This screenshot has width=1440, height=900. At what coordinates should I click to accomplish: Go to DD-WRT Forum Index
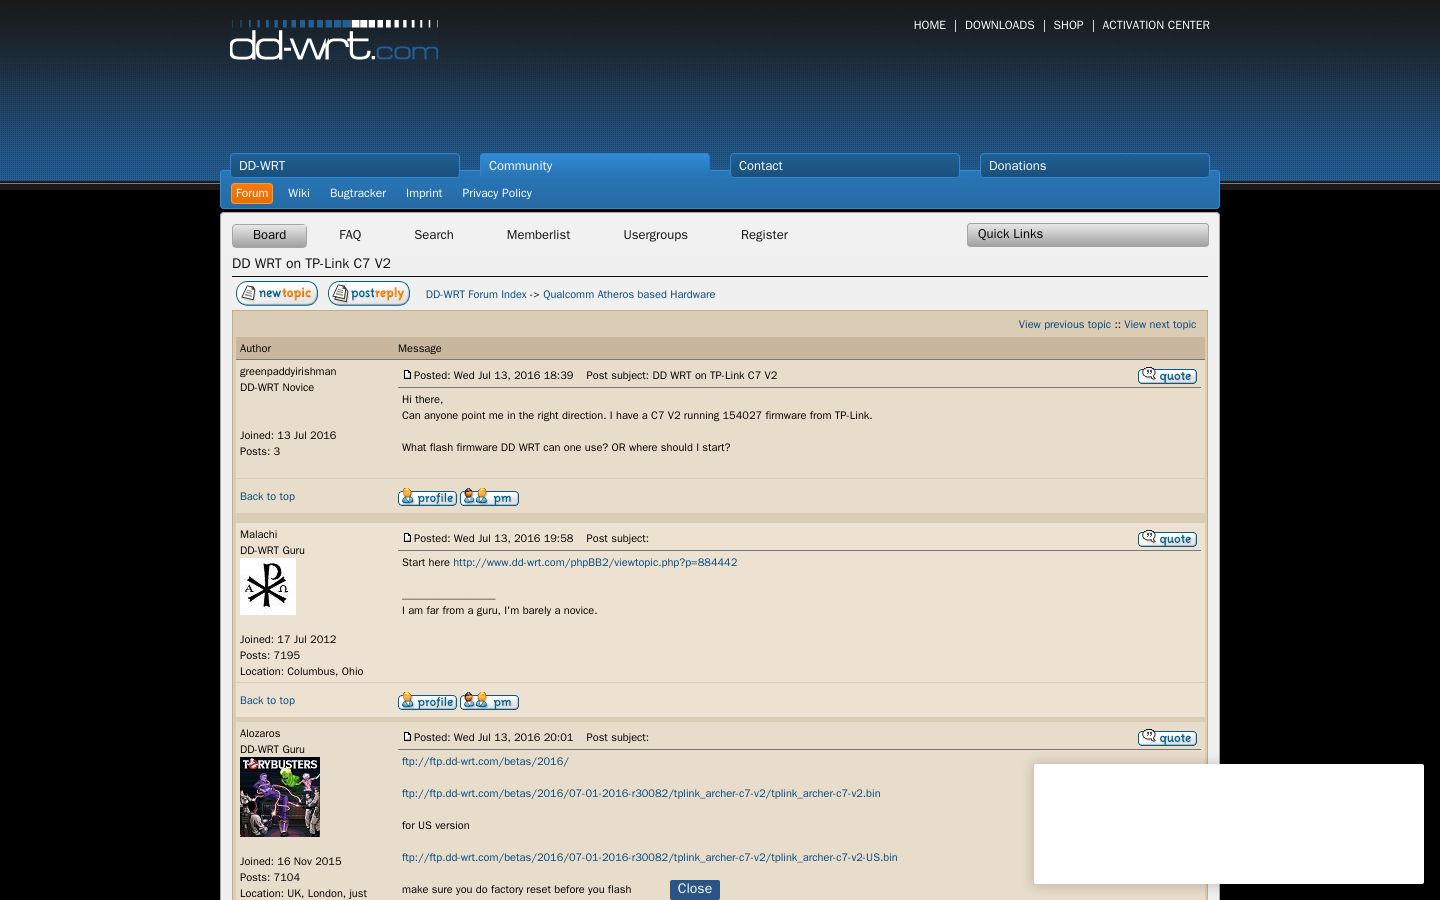point(476,294)
